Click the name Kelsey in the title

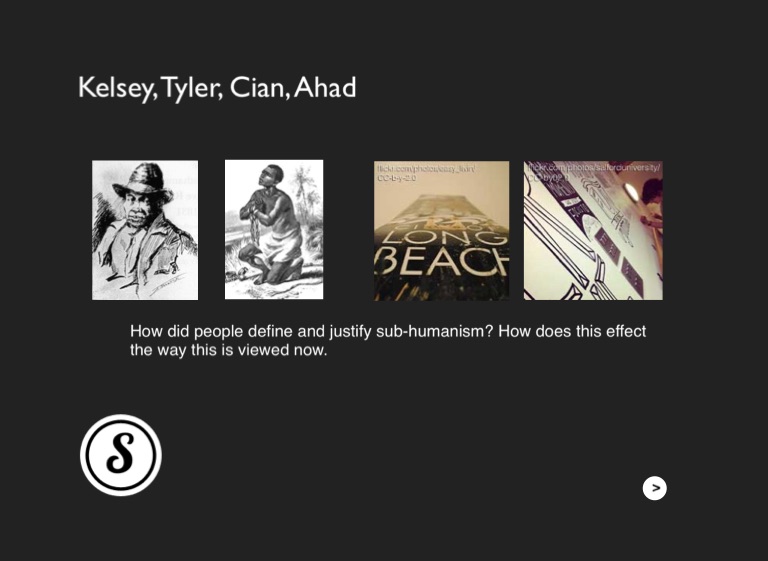tap(115, 88)
